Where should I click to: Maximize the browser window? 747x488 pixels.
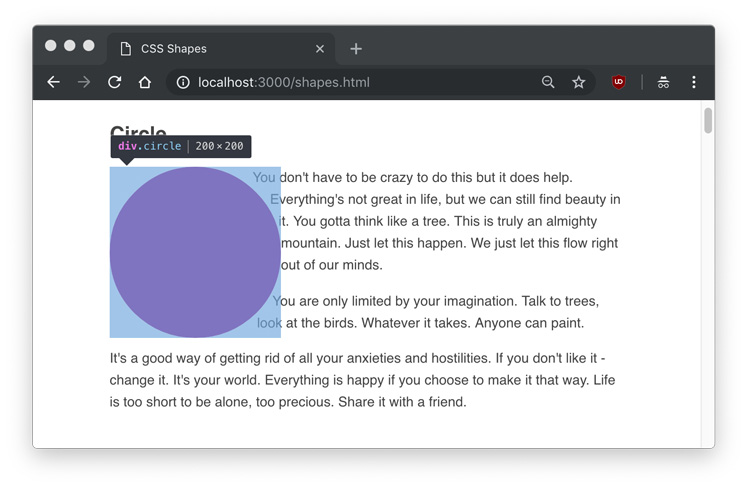coord(89,45)
